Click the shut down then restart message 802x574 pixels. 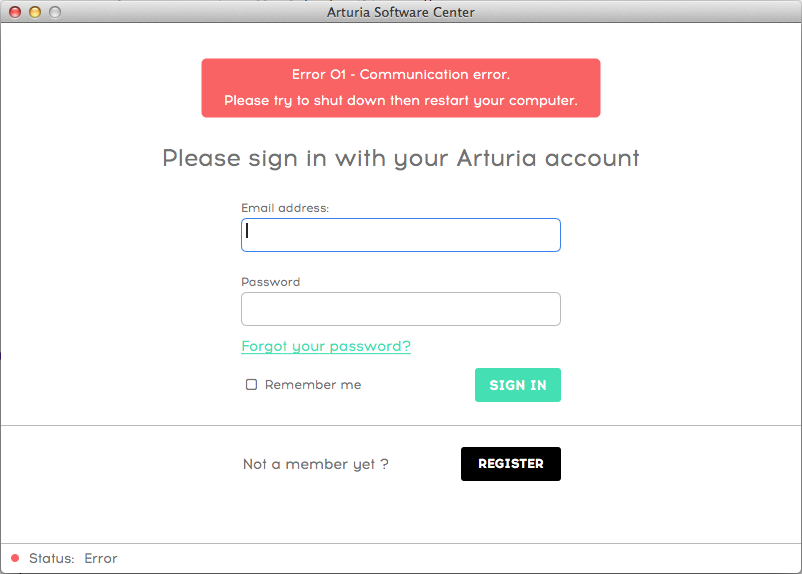pos(401,100)
